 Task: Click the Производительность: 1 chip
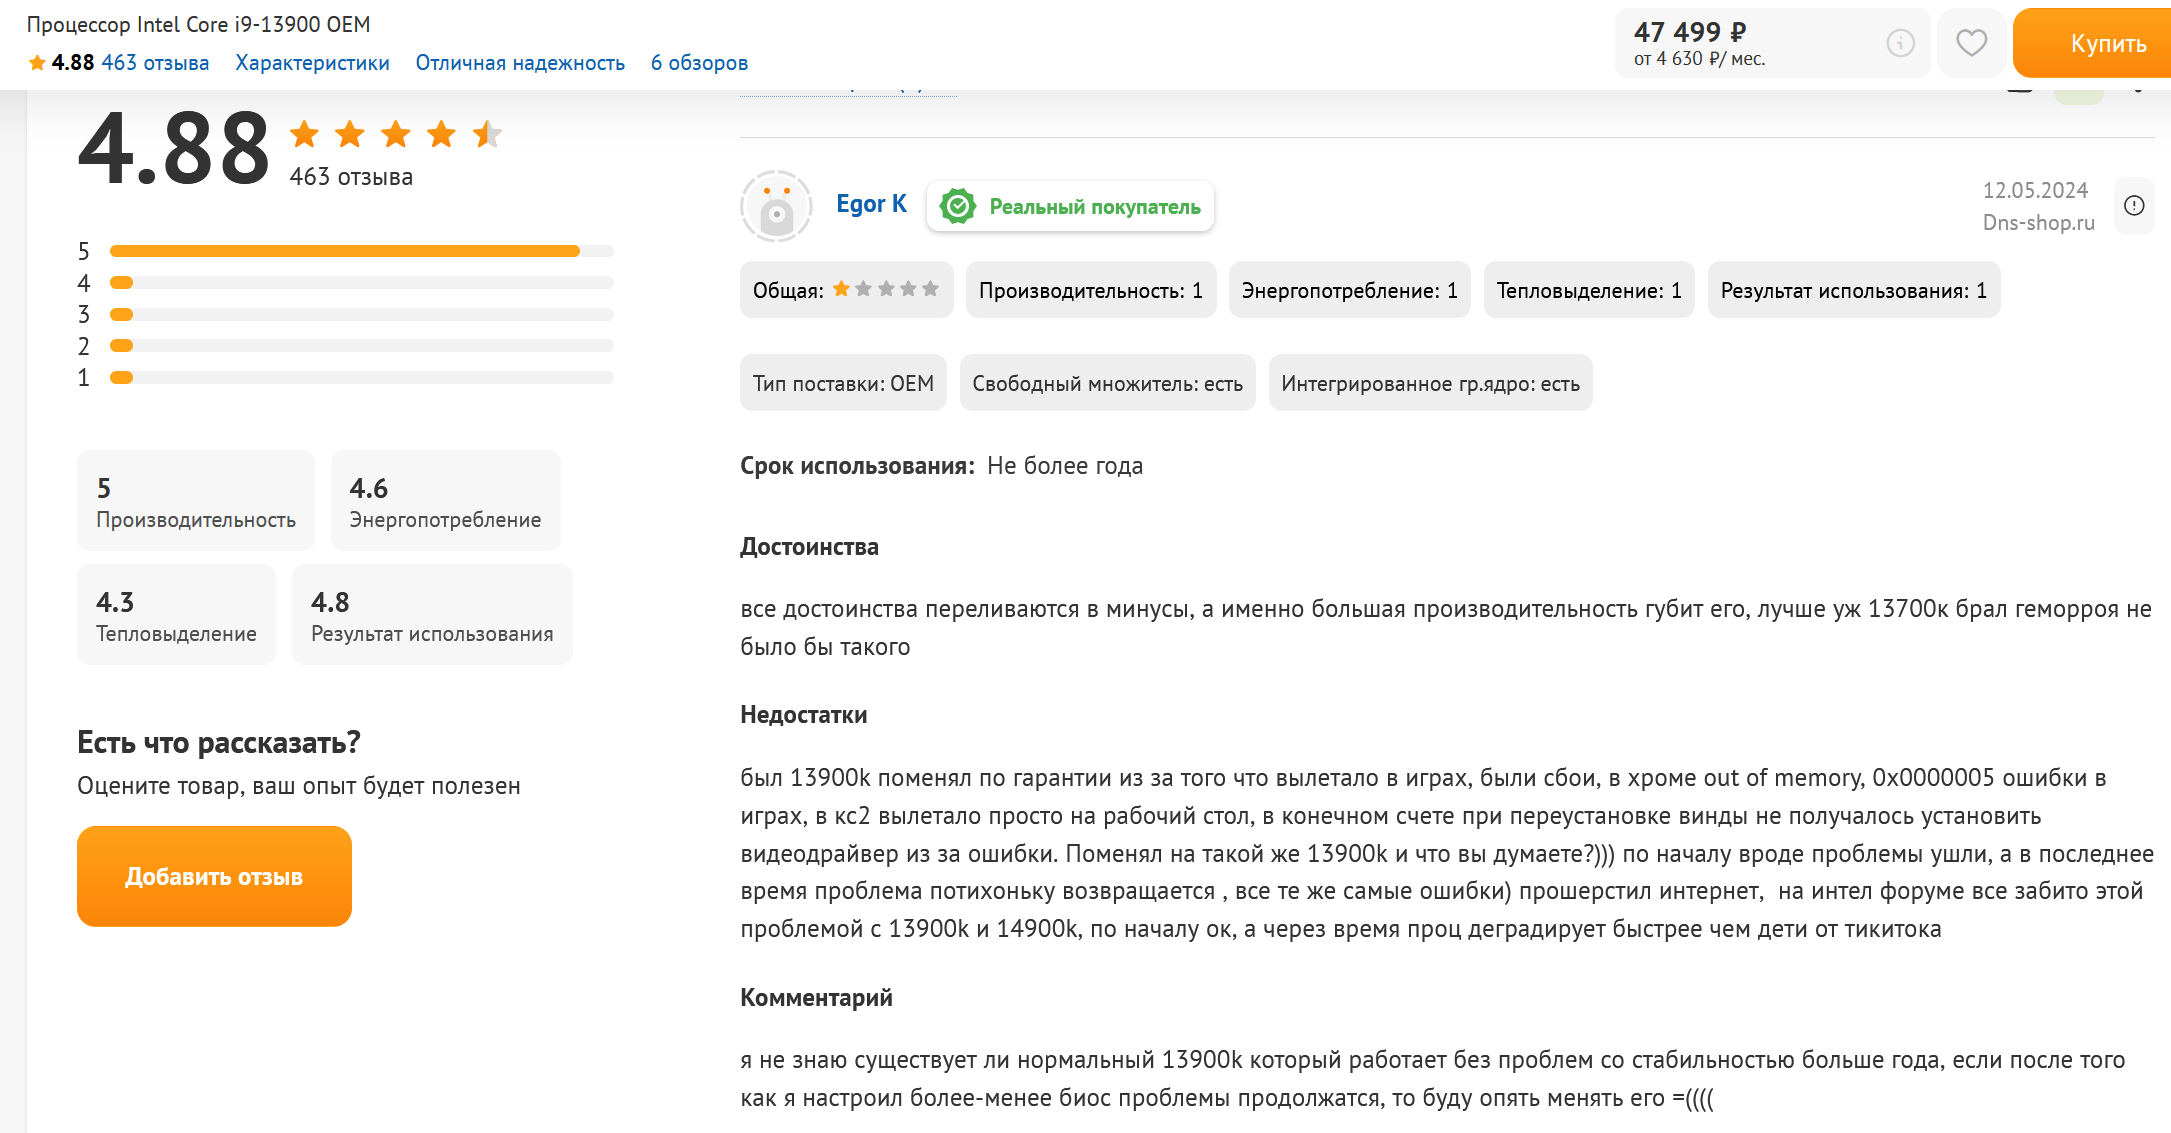coord(1091,290)
